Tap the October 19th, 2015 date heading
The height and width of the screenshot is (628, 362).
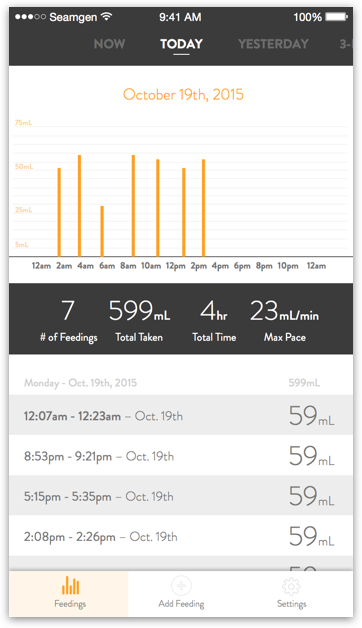tap(183, 95)
